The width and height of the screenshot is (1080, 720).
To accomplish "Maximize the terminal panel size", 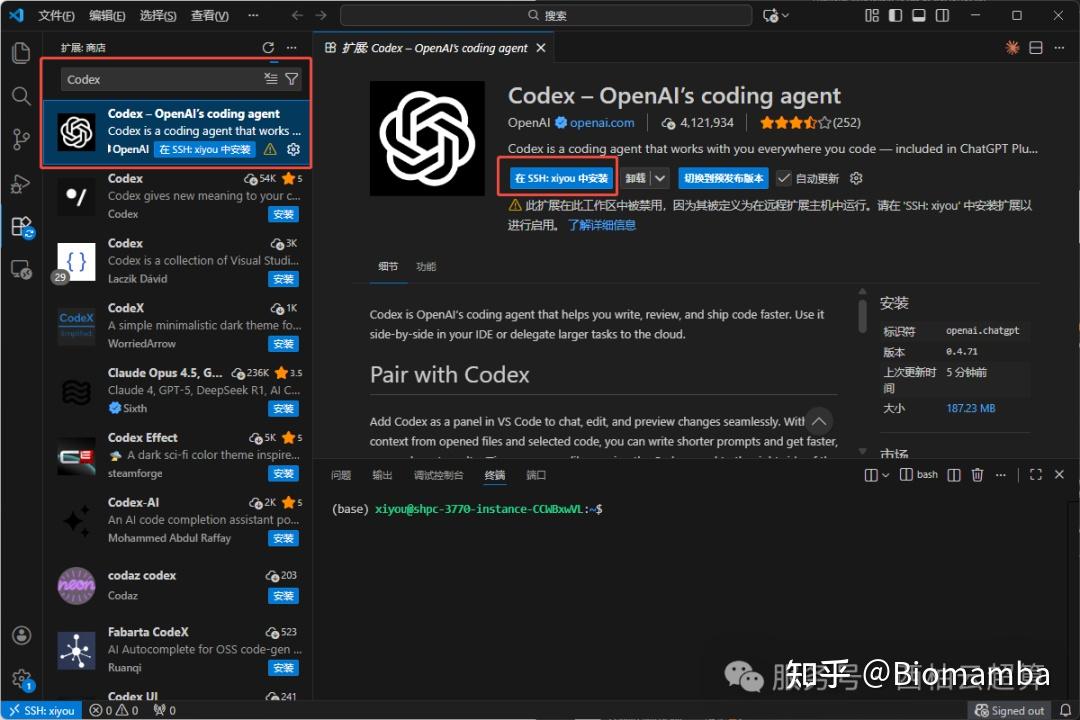I will [x=1035, y=475].
